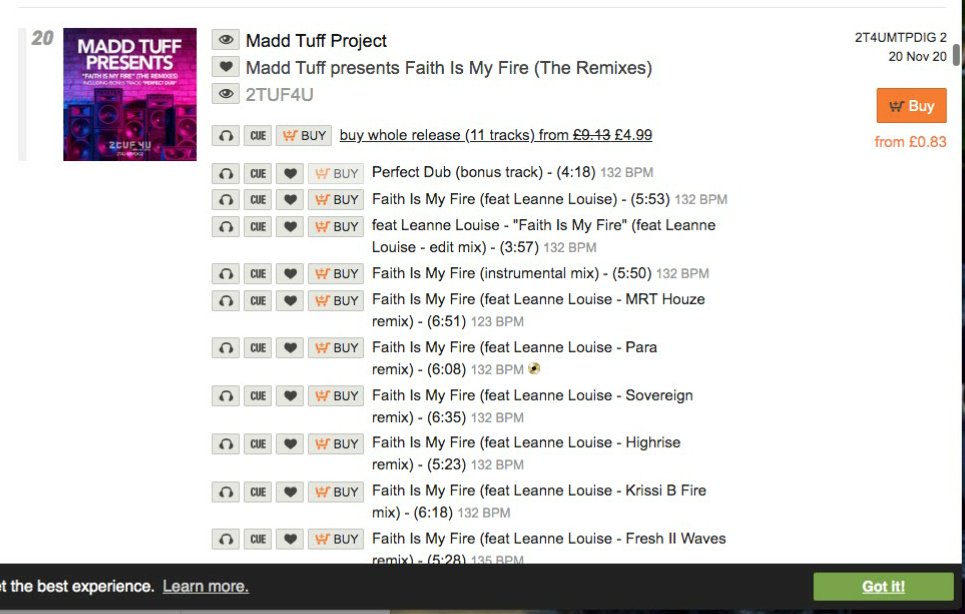Open buy whole release 11 tracks link
The height and width of the screenshot is (614, 965).
496,135
